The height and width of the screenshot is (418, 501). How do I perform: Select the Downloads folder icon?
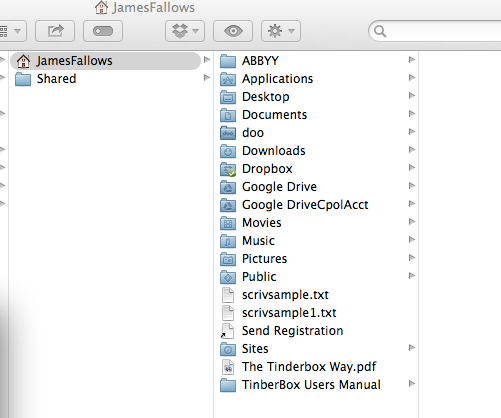point(228,151)
